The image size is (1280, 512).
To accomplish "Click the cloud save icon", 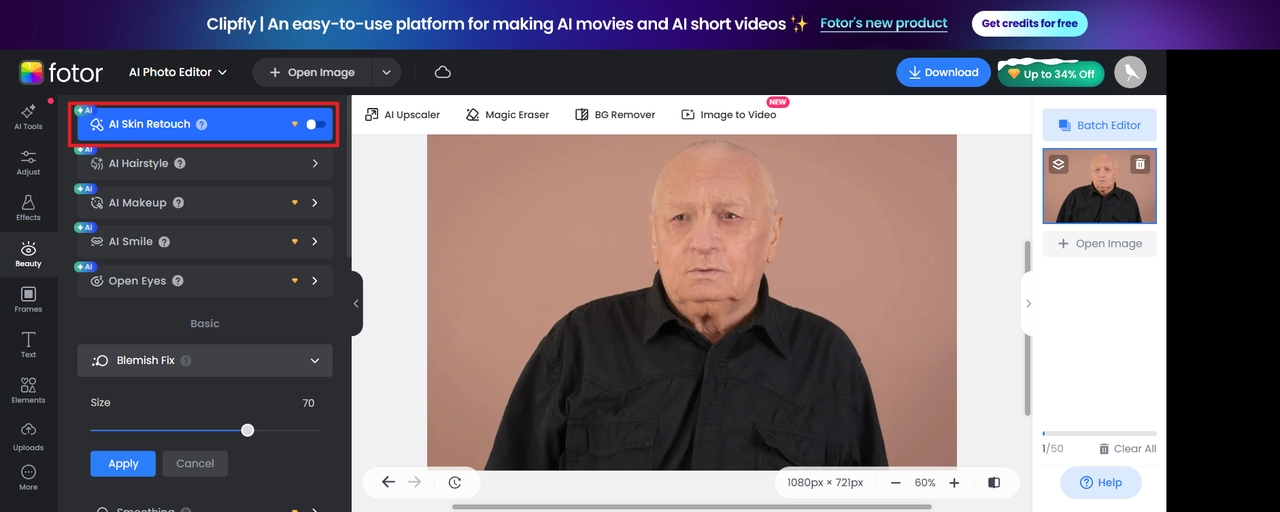I will tap(442, 72).
